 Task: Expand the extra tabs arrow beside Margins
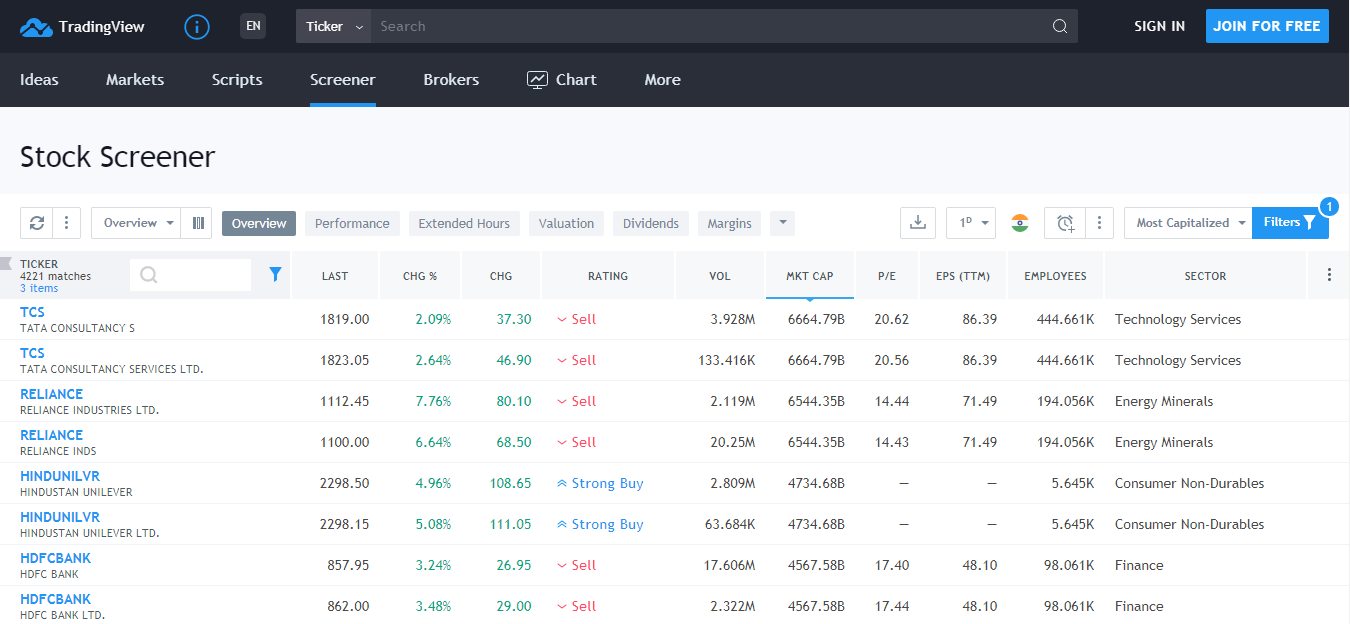click(781, 222)
